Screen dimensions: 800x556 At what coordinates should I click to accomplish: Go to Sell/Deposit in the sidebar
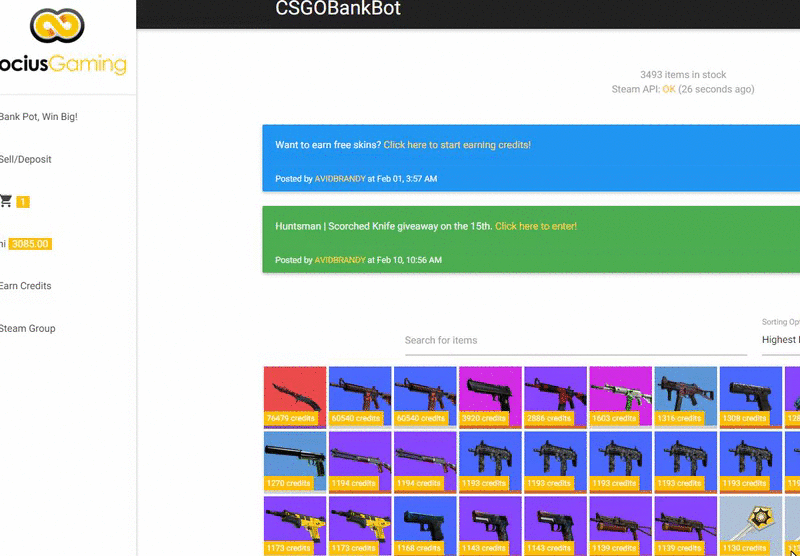[x=26, y=159]
